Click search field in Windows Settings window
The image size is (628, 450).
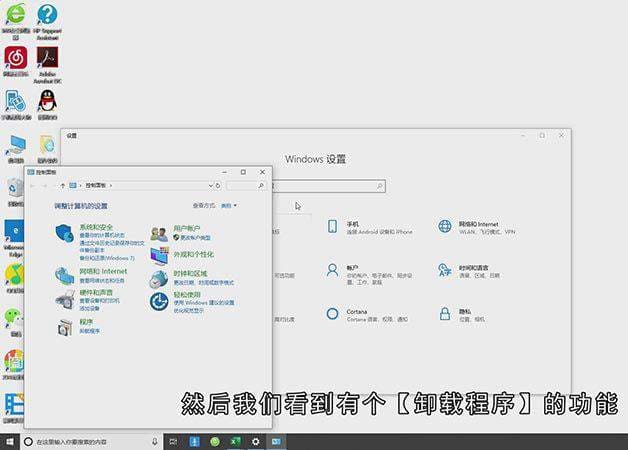328,186
